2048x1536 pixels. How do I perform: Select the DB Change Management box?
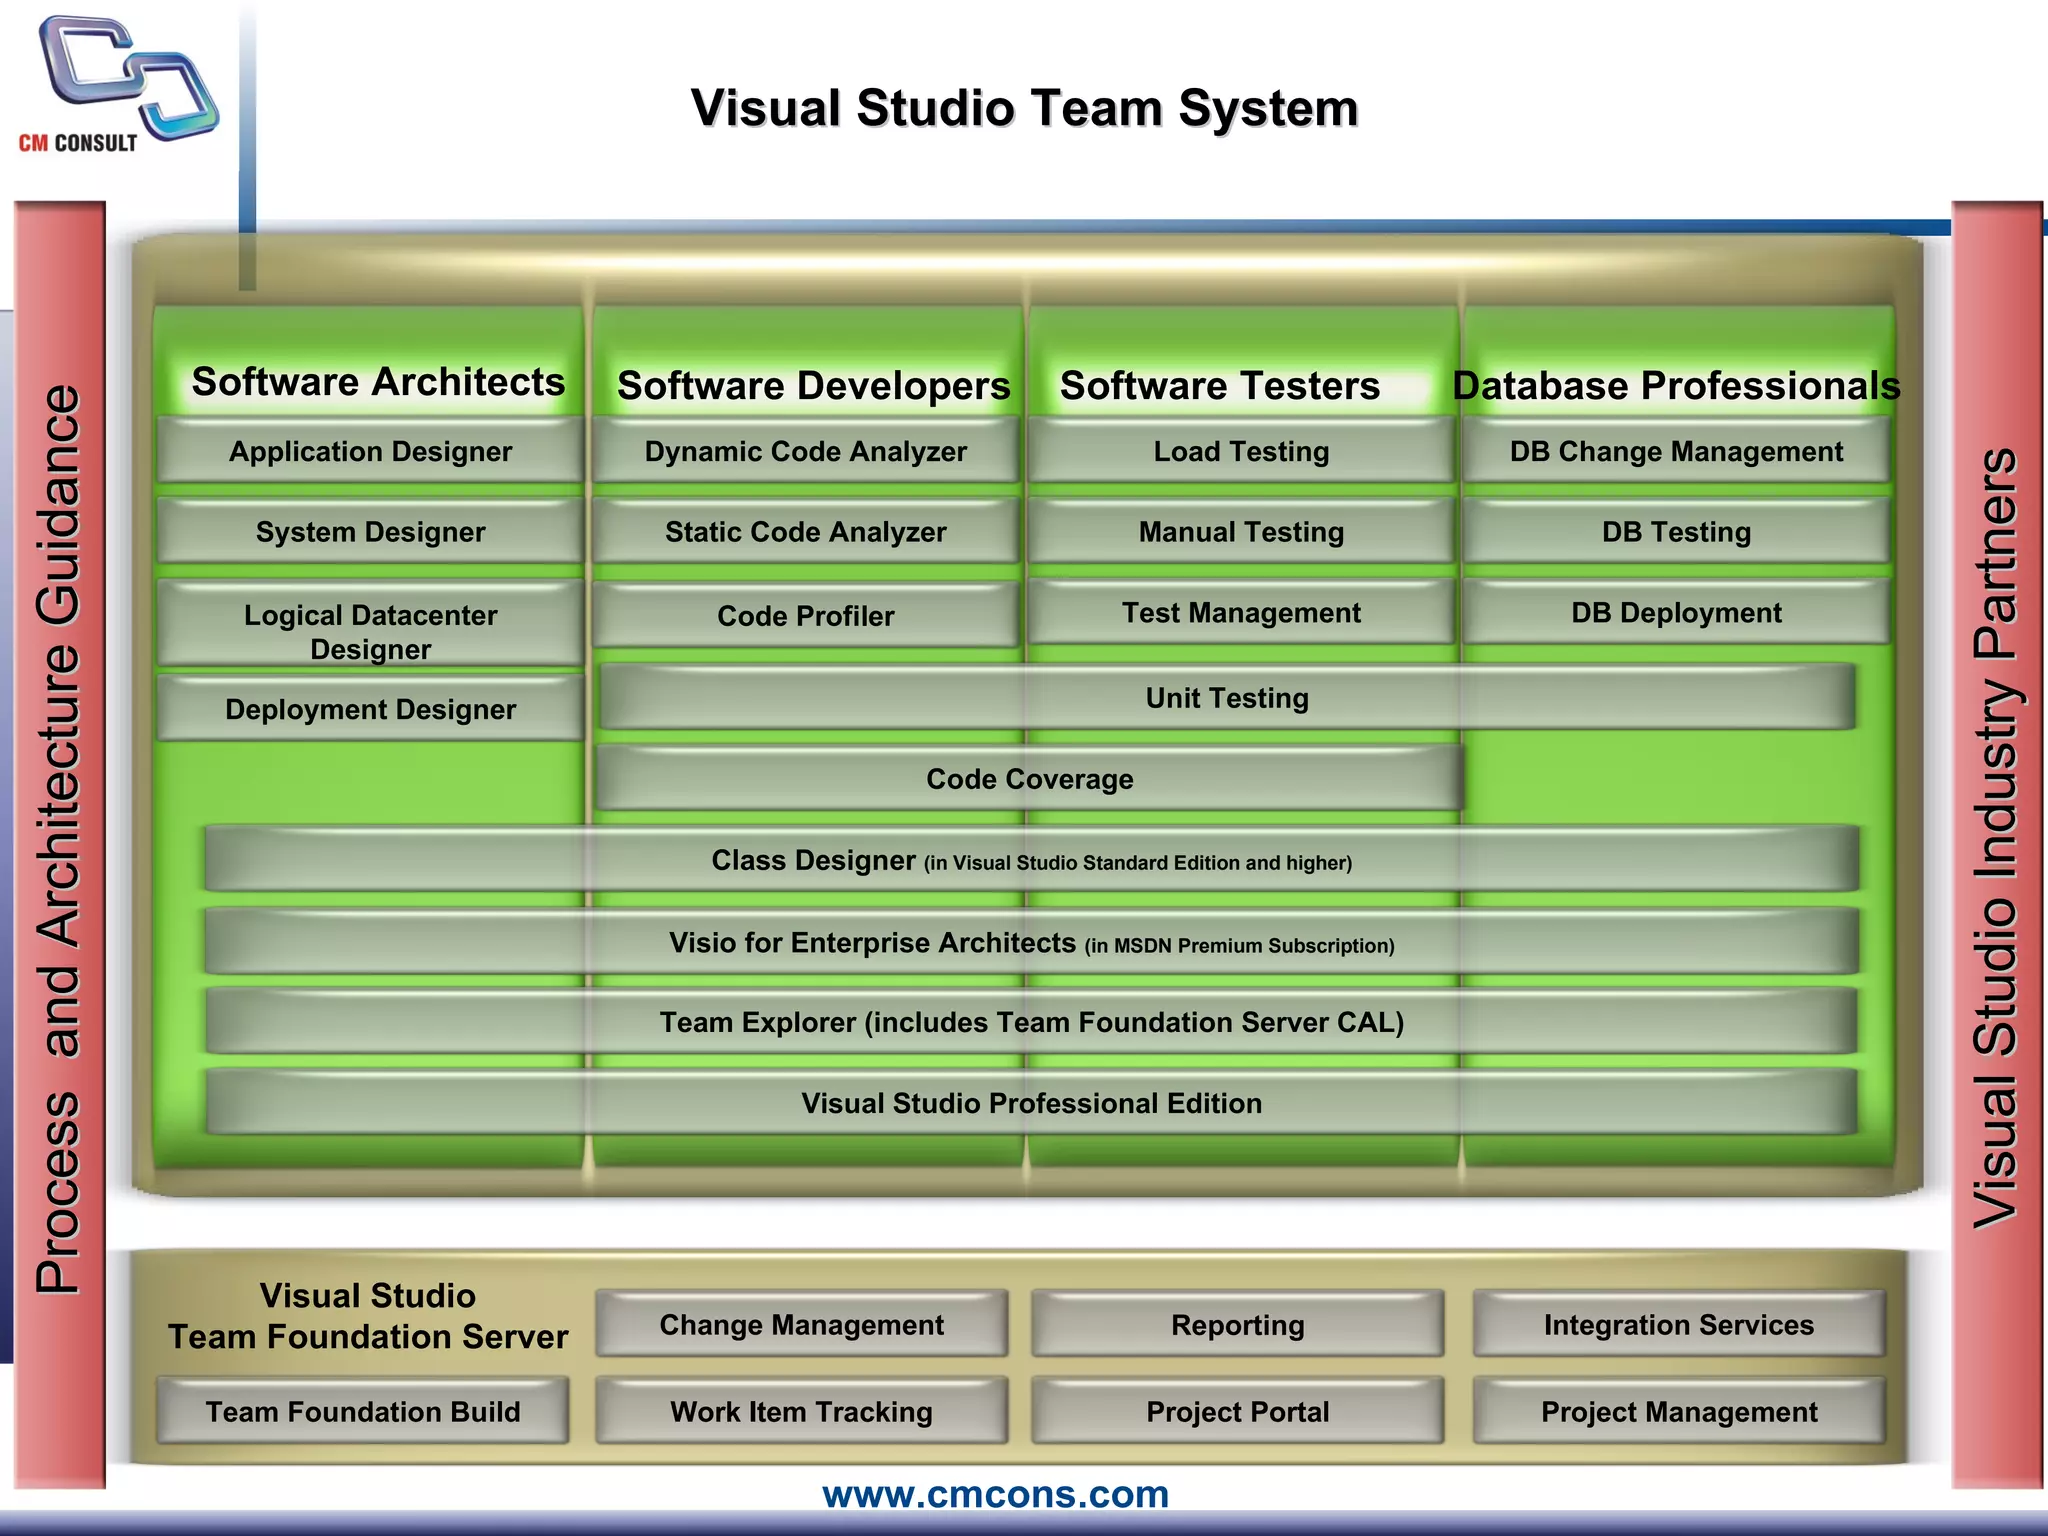coord(1676,451)
